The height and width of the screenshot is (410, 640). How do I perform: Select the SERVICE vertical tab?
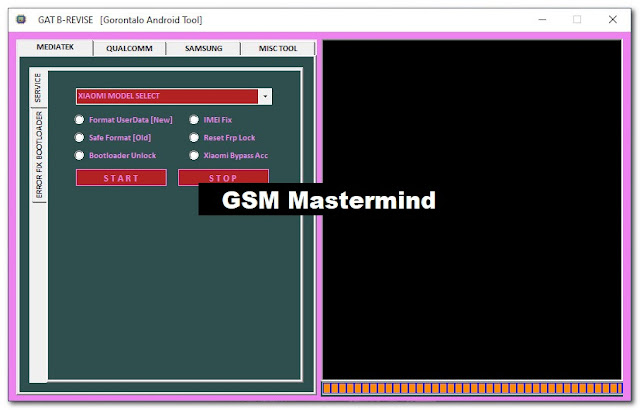tap(38, 88)
